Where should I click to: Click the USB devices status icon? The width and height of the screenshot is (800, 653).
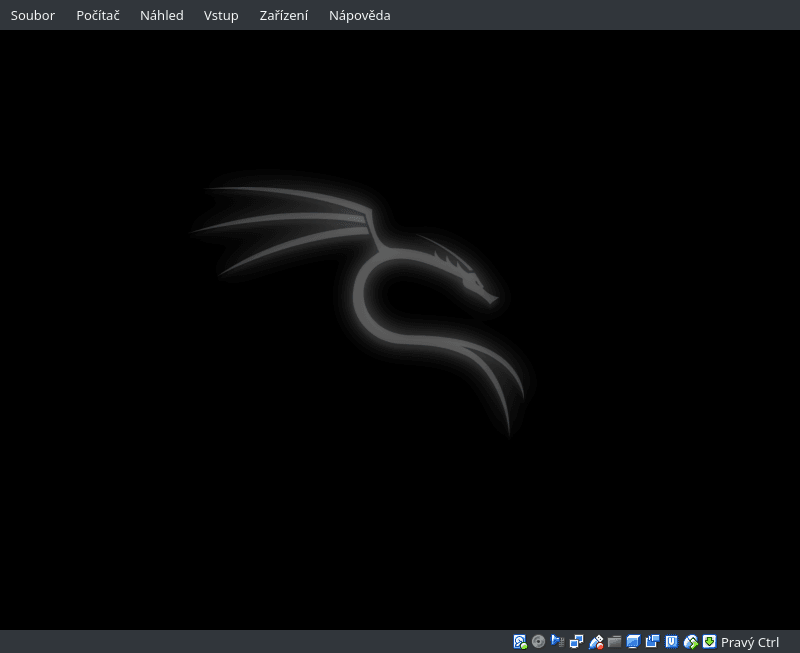[595, 641]
